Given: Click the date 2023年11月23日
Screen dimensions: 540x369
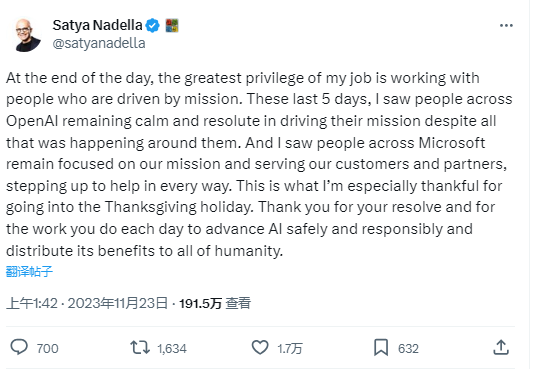Looking at the screenshot, I should (118, 303).
